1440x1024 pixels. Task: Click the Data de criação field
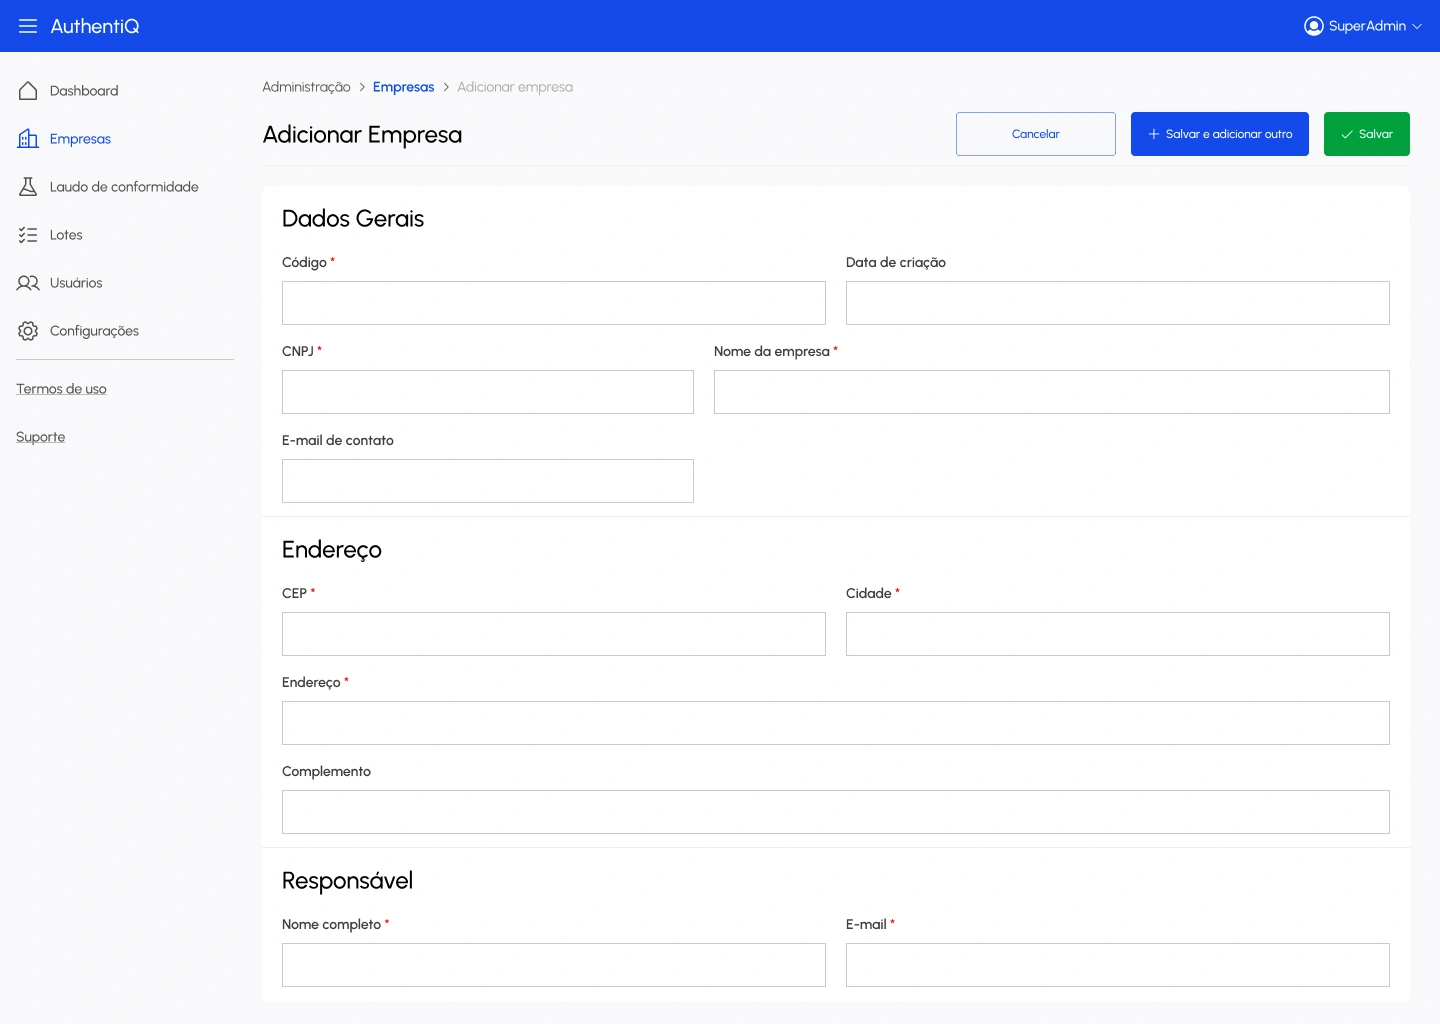click(1117, 303)
